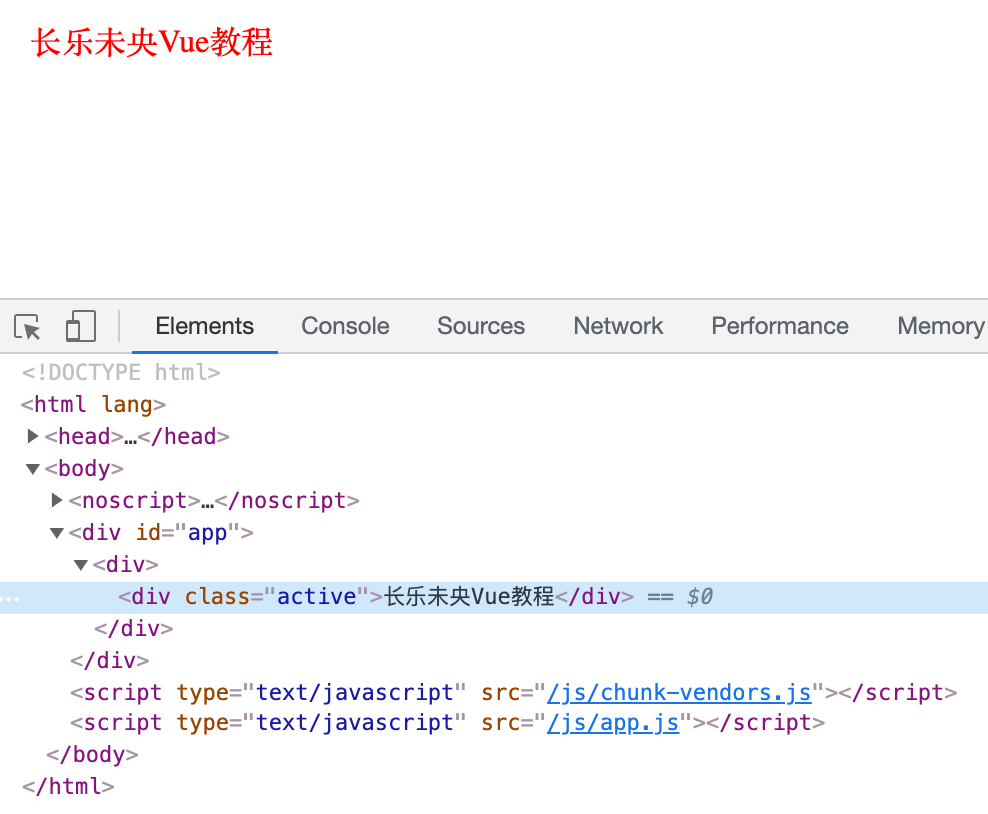Open the Sources tab
The width and height of the screenshot is (988, 814).
pyautogui.click(x=481, y=326)
